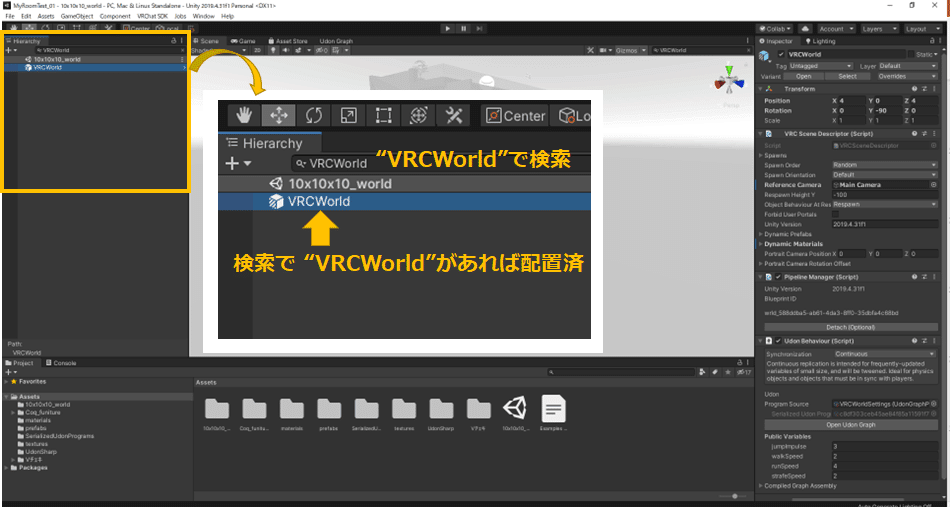Open the Unity scene asset 10x10x10 in Project
The image size is (950, 507).
(516, 409)
